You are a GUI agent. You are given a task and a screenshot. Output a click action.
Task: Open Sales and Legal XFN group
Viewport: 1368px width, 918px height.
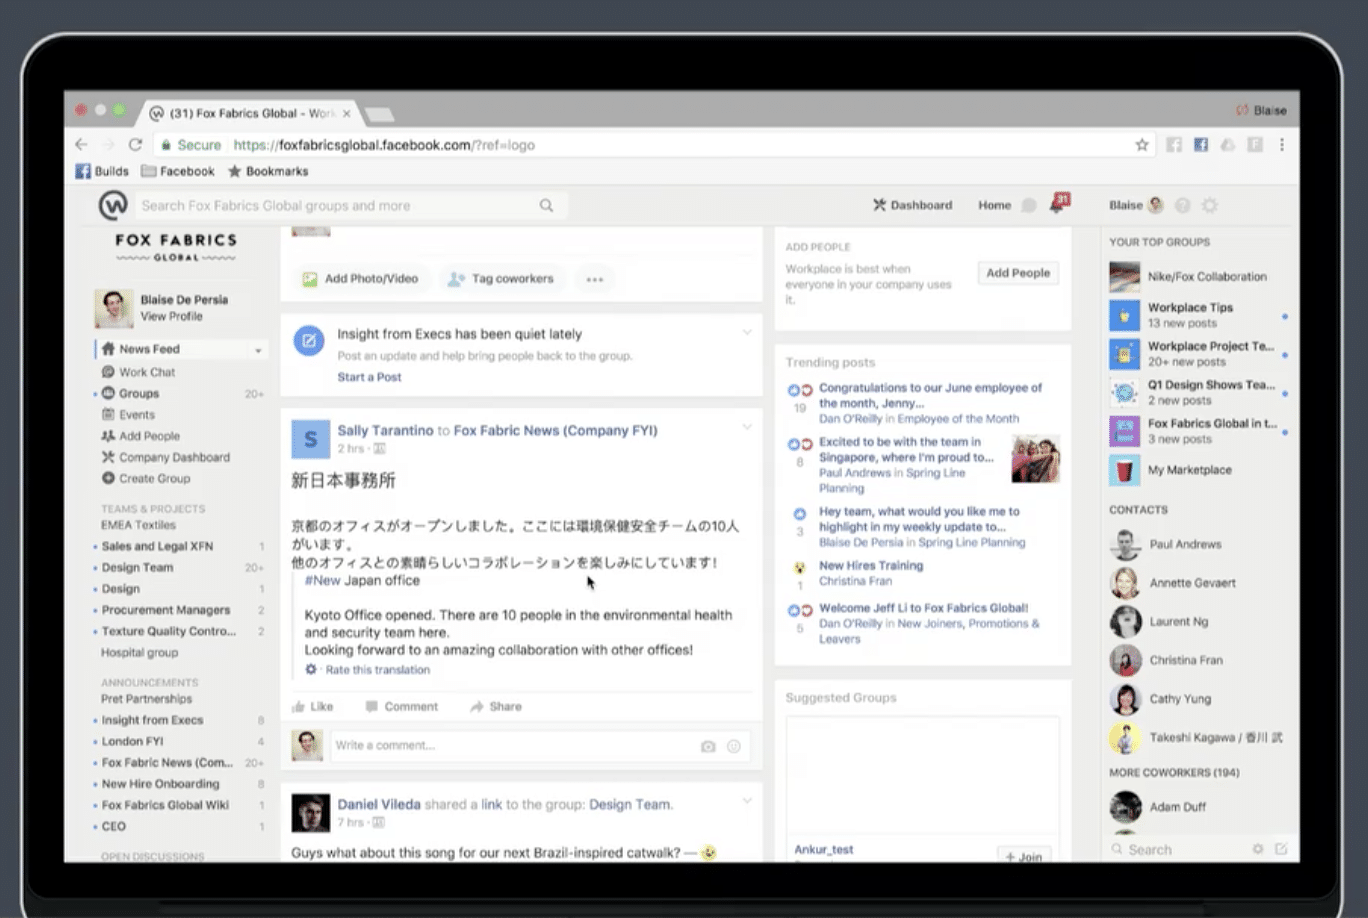tap(157, 546)
